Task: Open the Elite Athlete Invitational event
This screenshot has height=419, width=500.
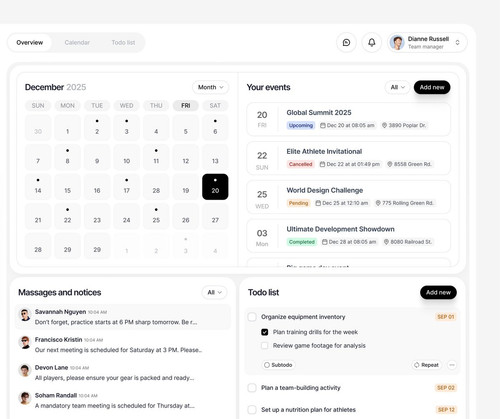Action: click(x=348, y=158)
